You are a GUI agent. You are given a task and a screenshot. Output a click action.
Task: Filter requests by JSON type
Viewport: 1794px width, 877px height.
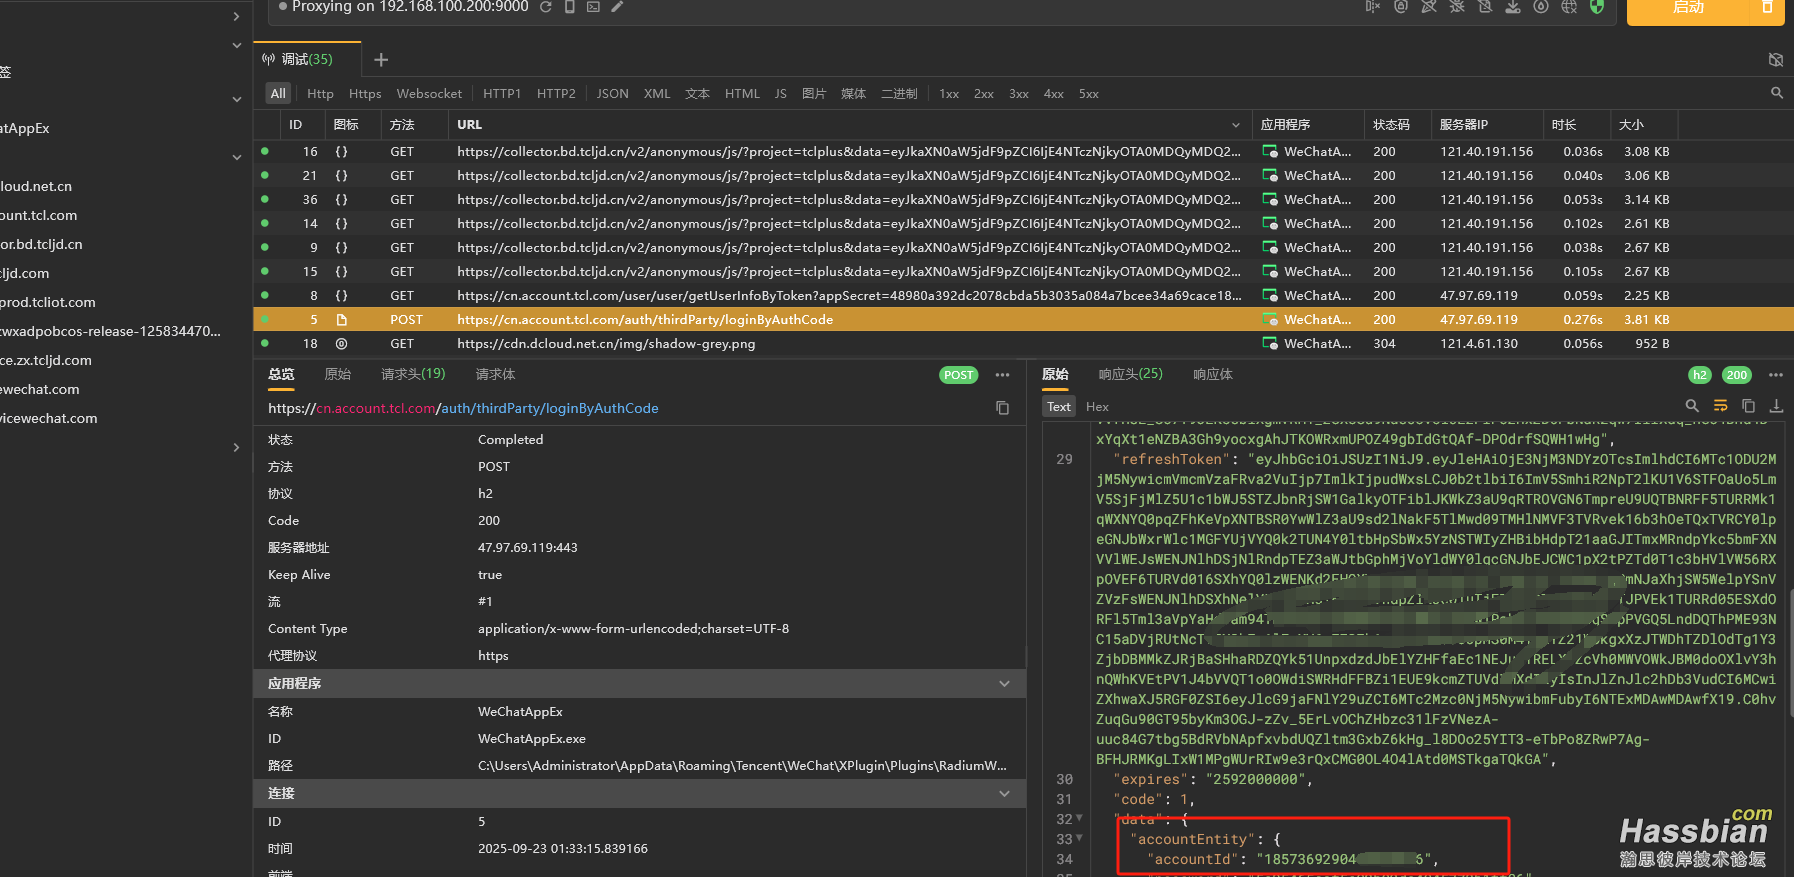coord(612,94)
